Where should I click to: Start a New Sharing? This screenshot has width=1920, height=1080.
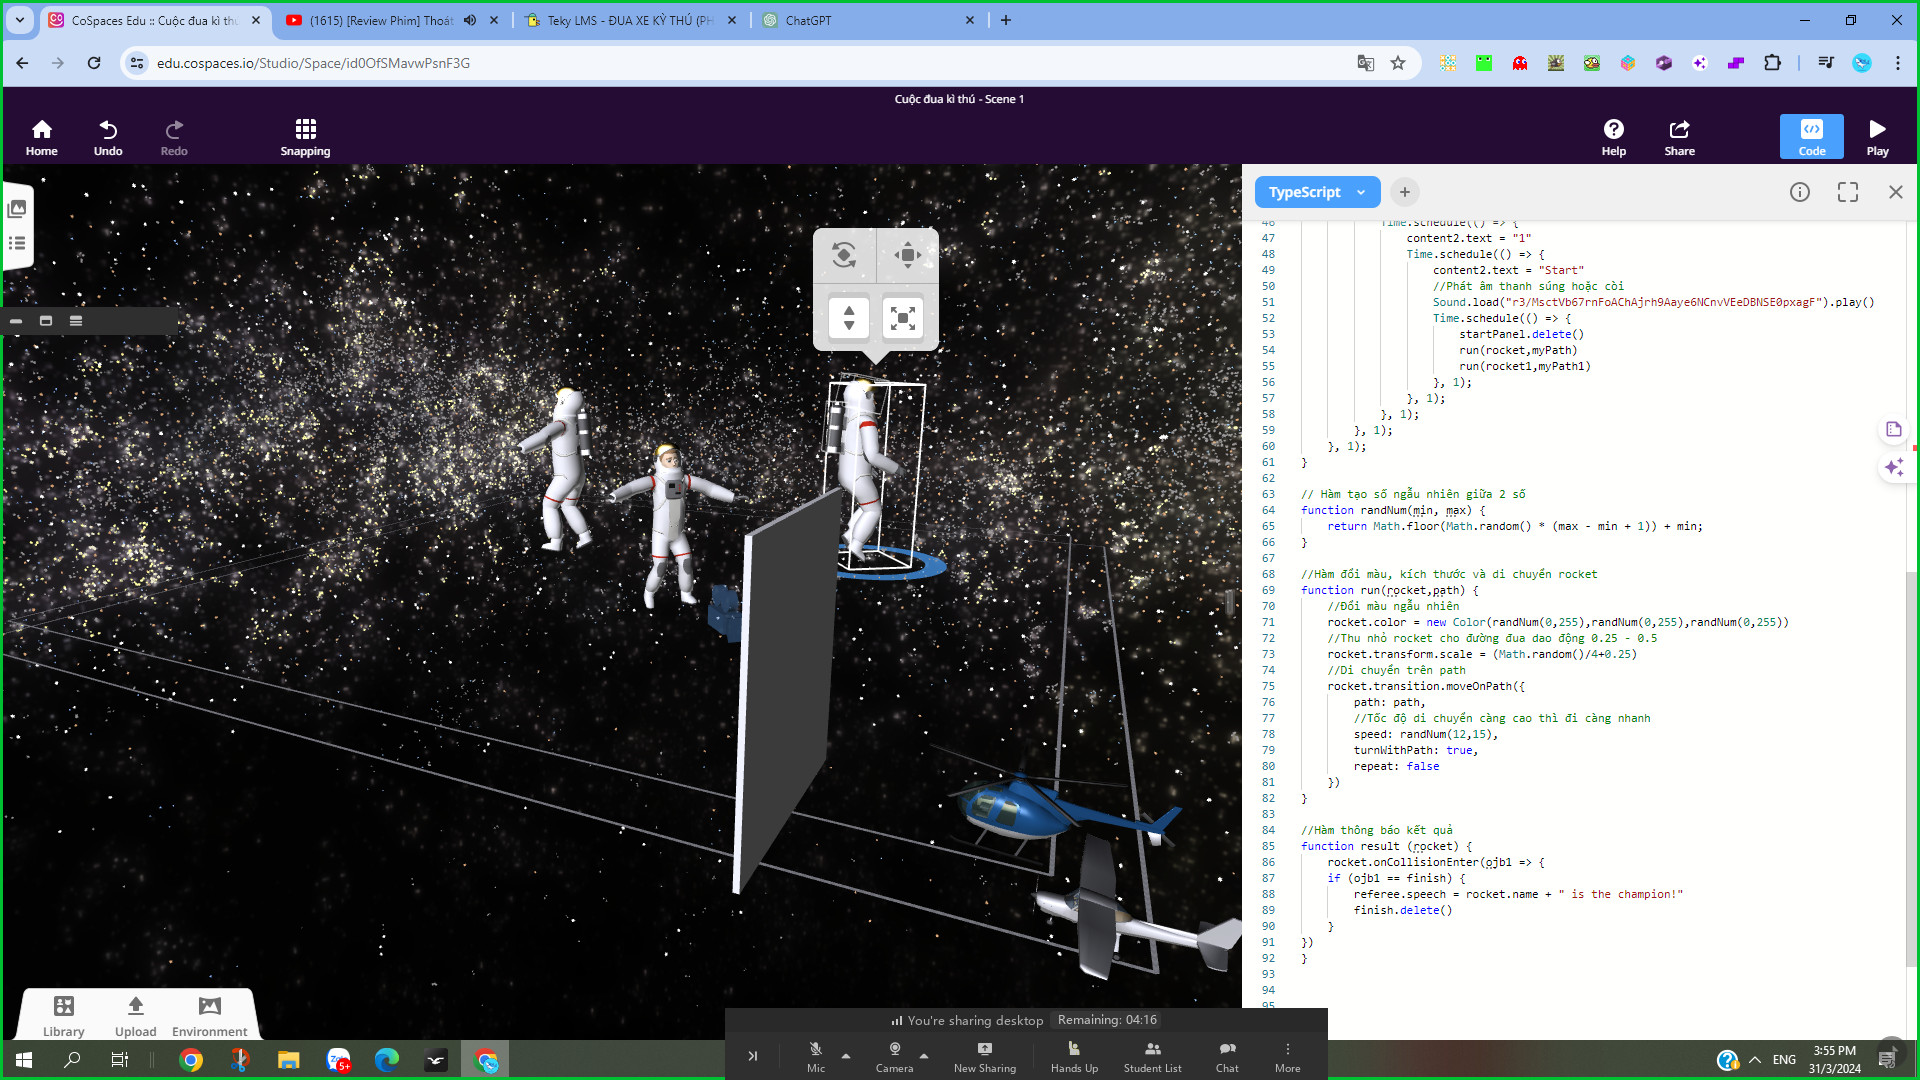(984, 1056)
